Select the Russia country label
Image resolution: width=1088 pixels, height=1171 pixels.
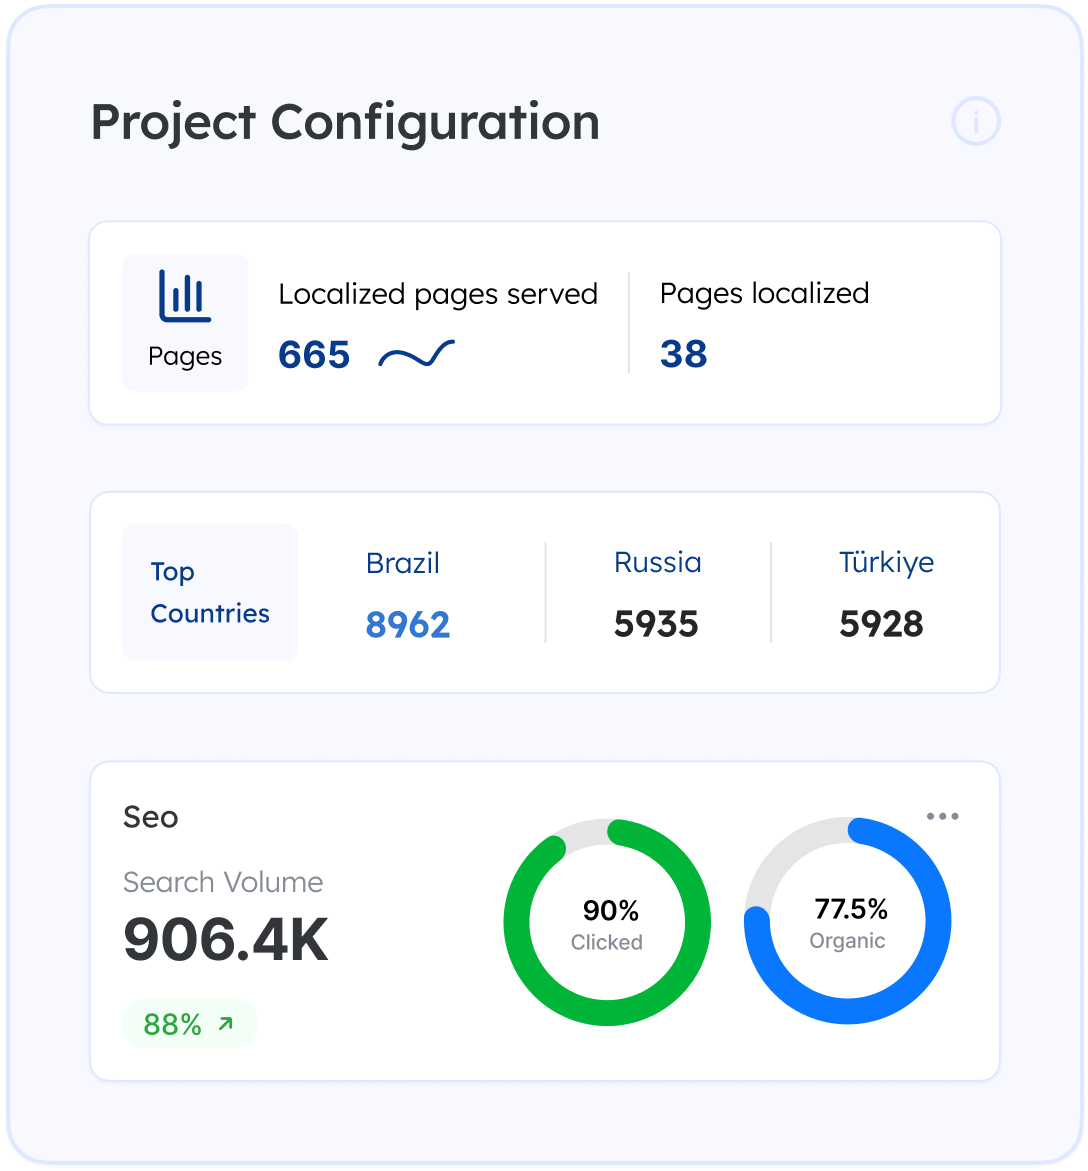point(657,563)
